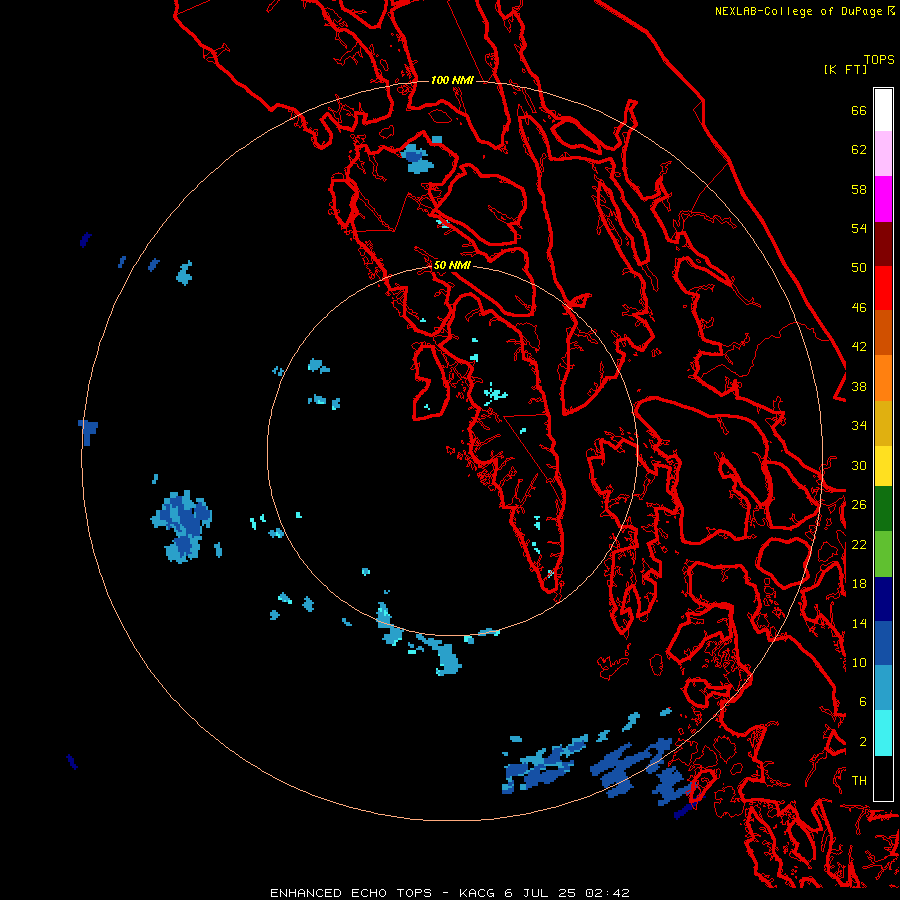Pick the navy blue legend swatch
The width and height of the screenshot is (900, 900).
(x=883, y=599)
